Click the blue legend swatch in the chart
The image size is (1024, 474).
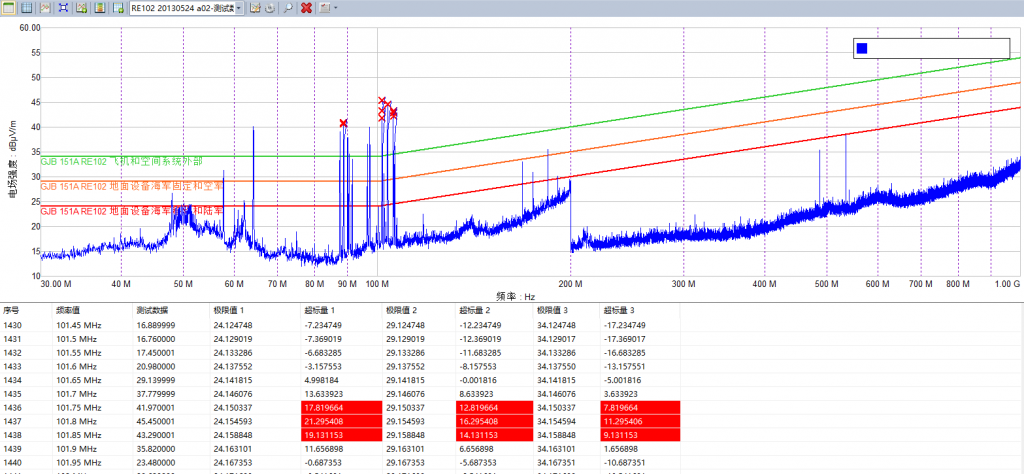click(862, 48)
